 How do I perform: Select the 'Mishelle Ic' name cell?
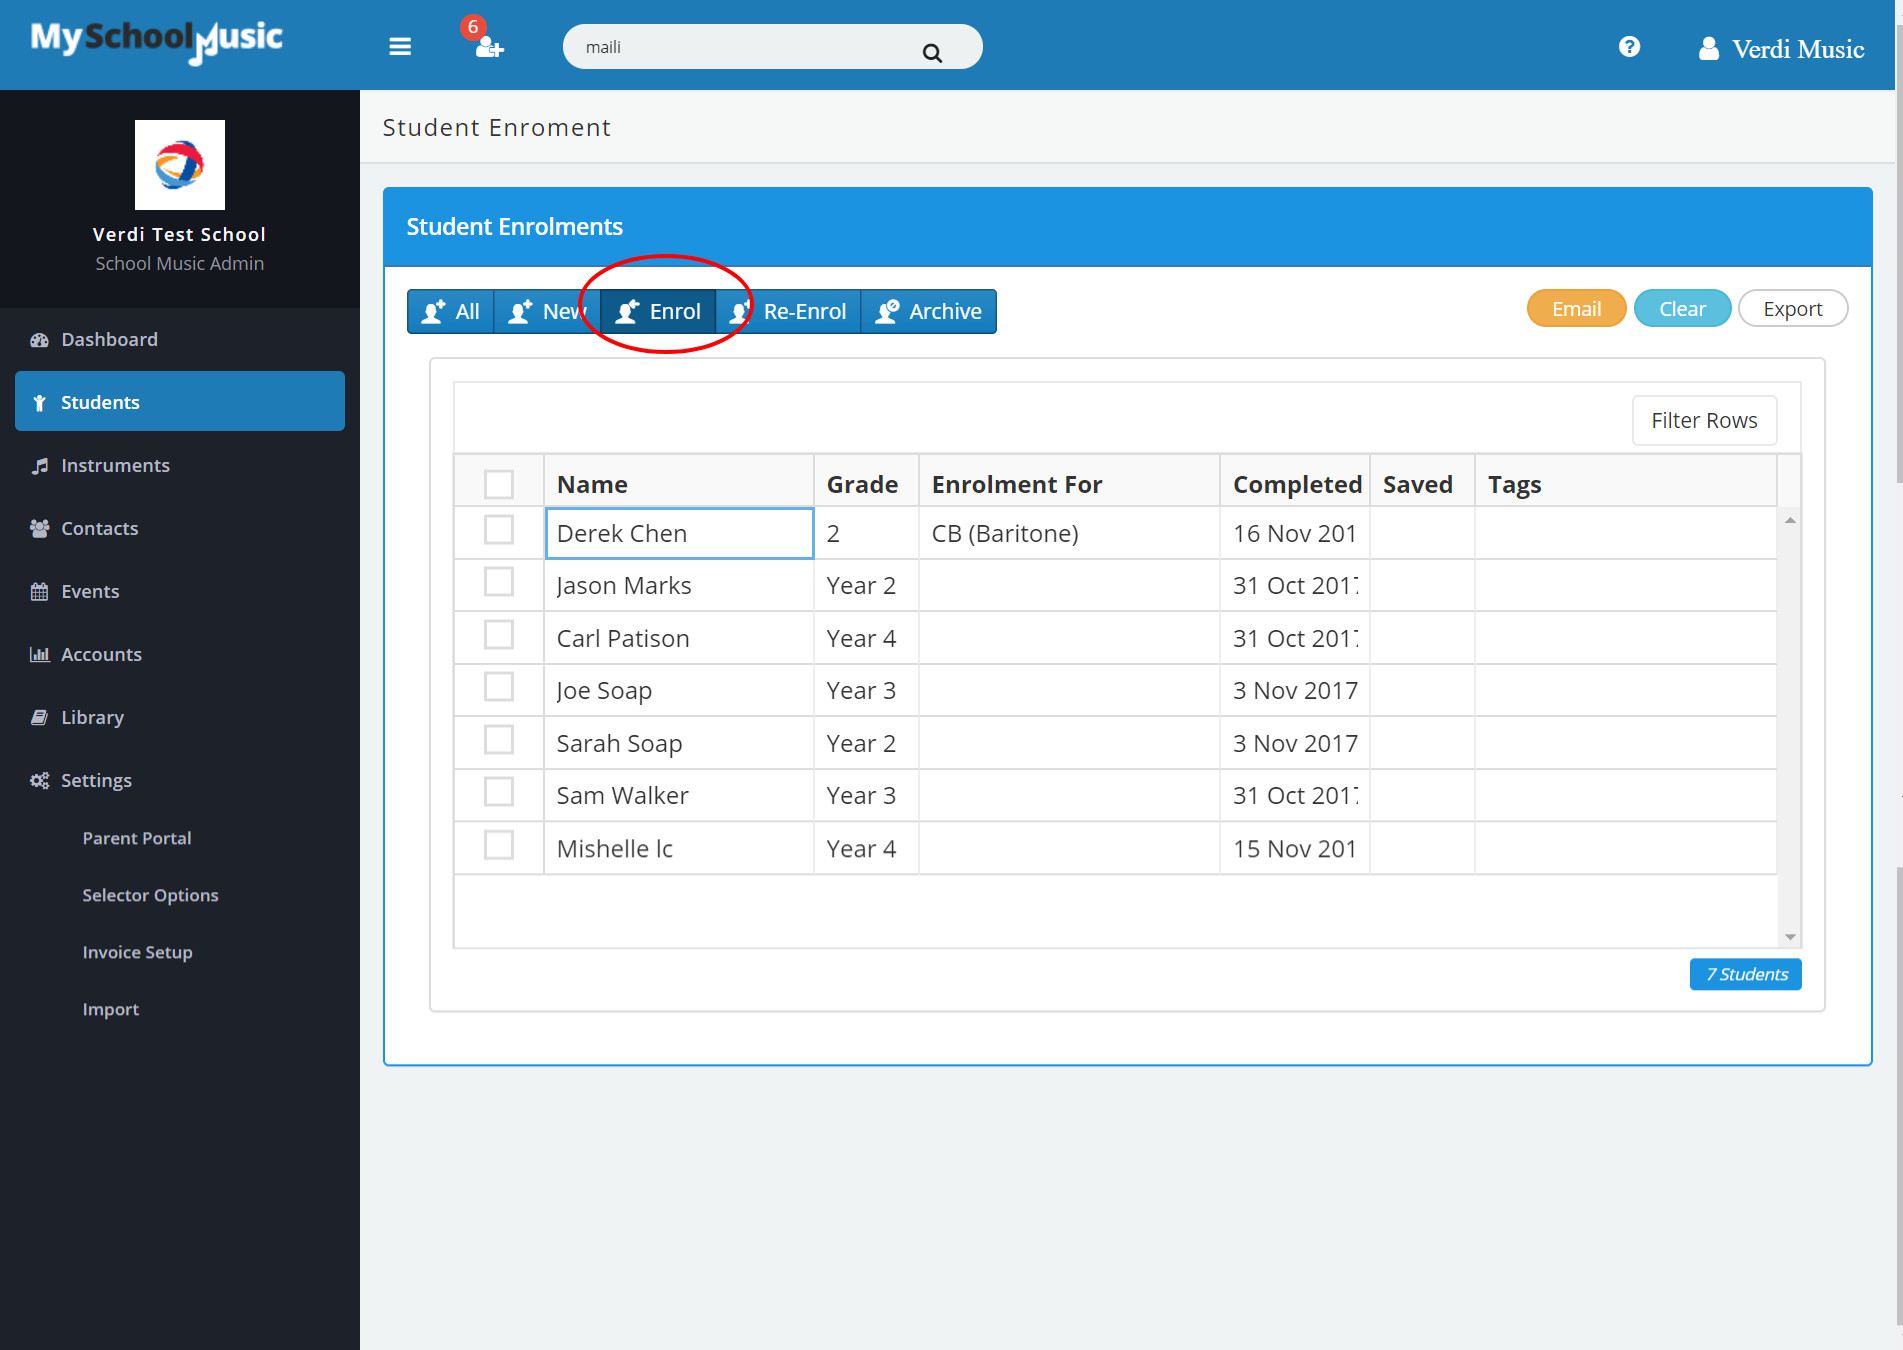(x=679, y=848)
